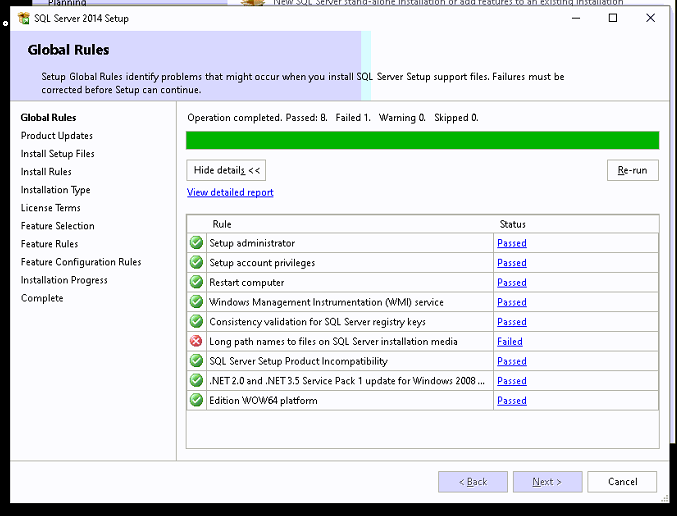Screen dimensions: 677x516
Task: Click check icon beside Edition WOW64 platform
Action: pyautogui.click(x=196, y=400)
